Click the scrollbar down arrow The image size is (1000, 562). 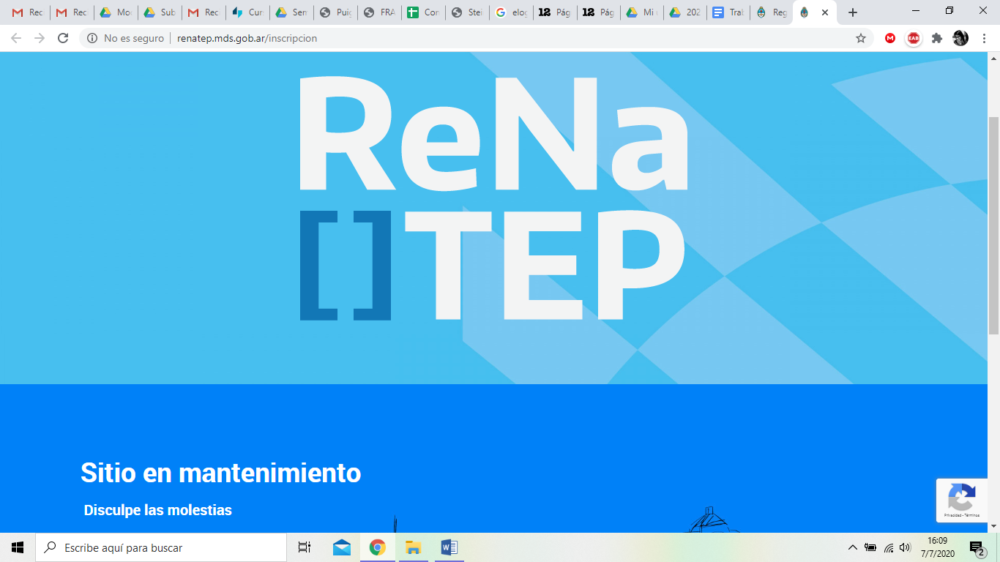tap(994, 526)
